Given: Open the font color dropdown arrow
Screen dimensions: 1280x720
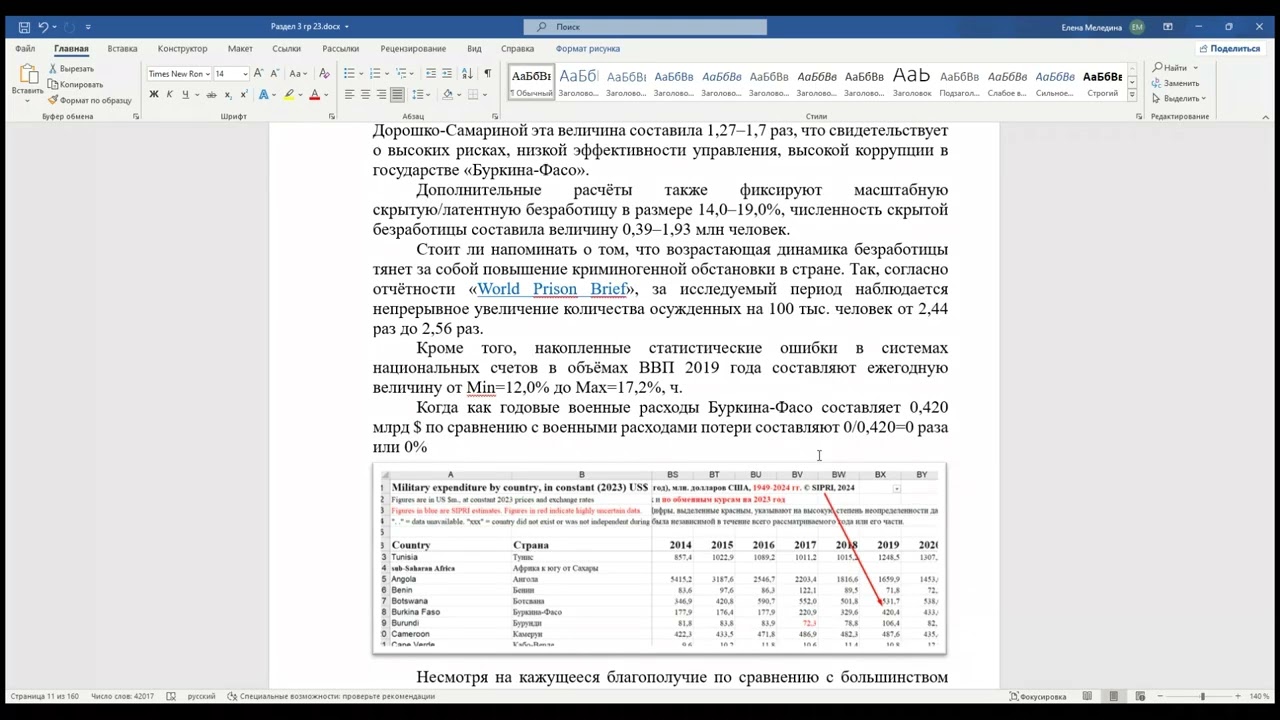Looking at the screenshot, I should [x=325, y=95].
